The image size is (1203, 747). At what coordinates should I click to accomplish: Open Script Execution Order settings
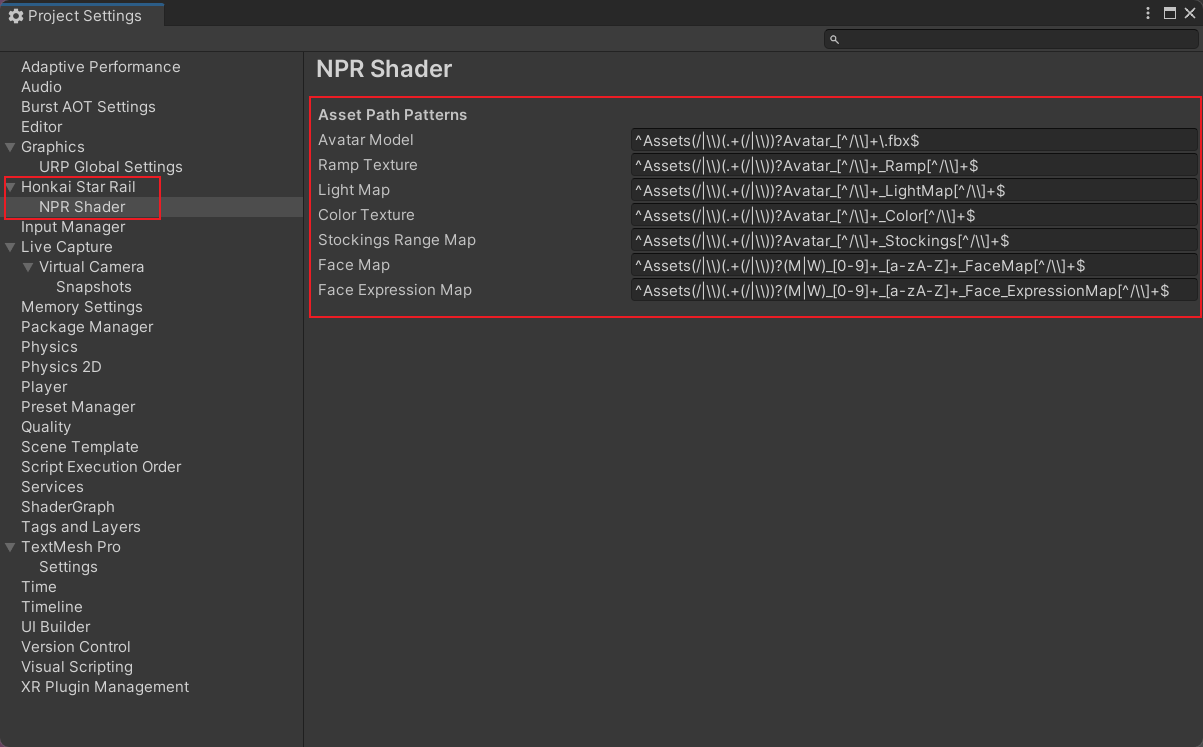pos(101,467)
